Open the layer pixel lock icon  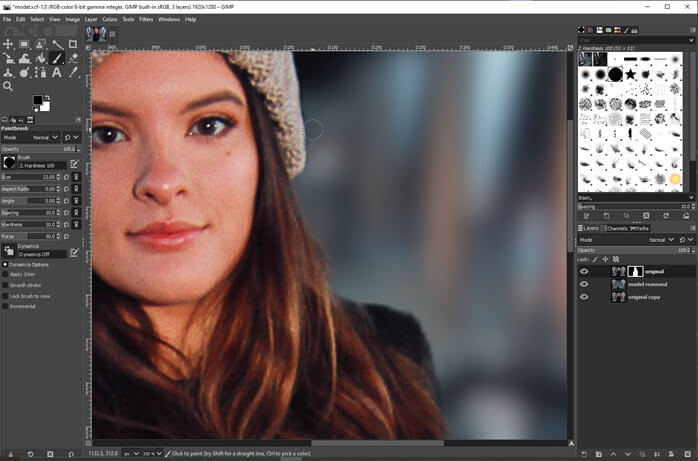(x=595, y=259)
